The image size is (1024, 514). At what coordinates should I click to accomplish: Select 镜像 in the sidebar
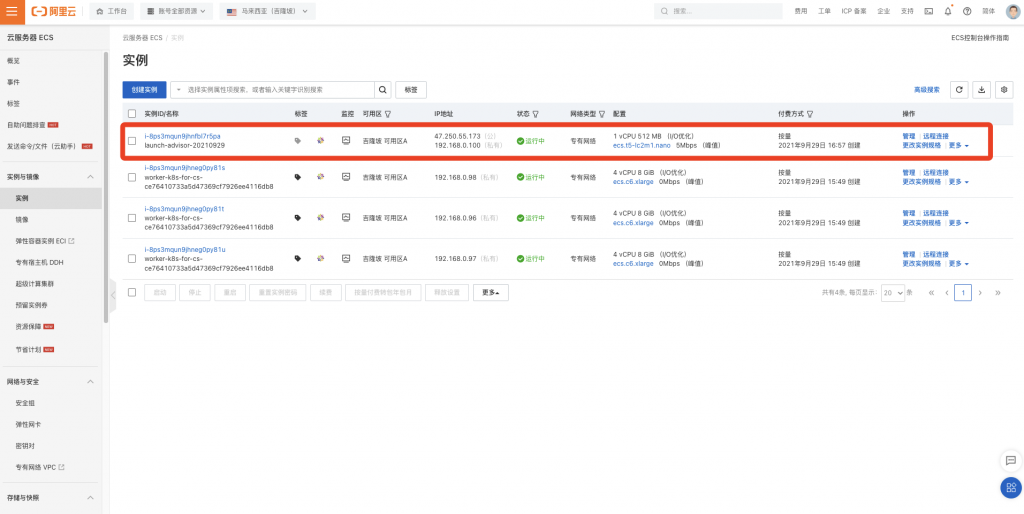point(22,219)
